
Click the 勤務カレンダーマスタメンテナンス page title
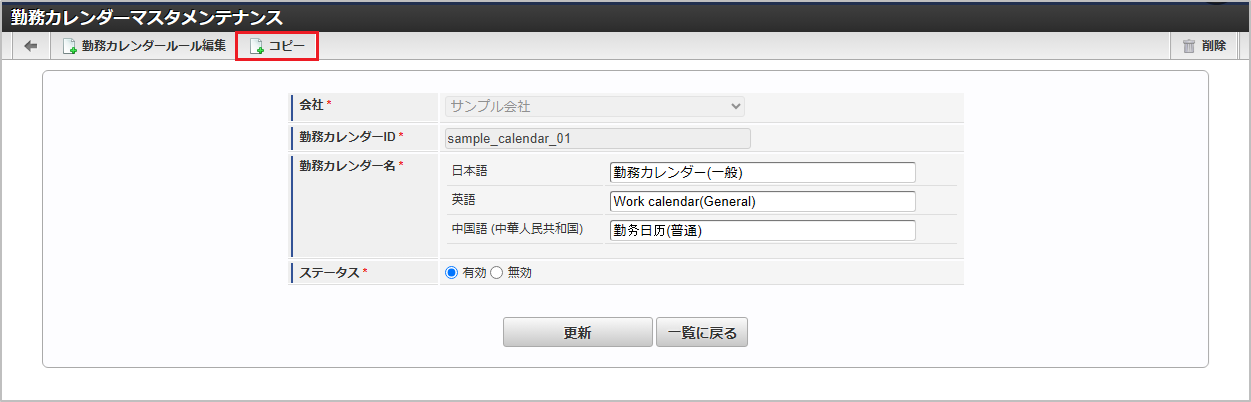pyautogui.click(x=146, y=17)
